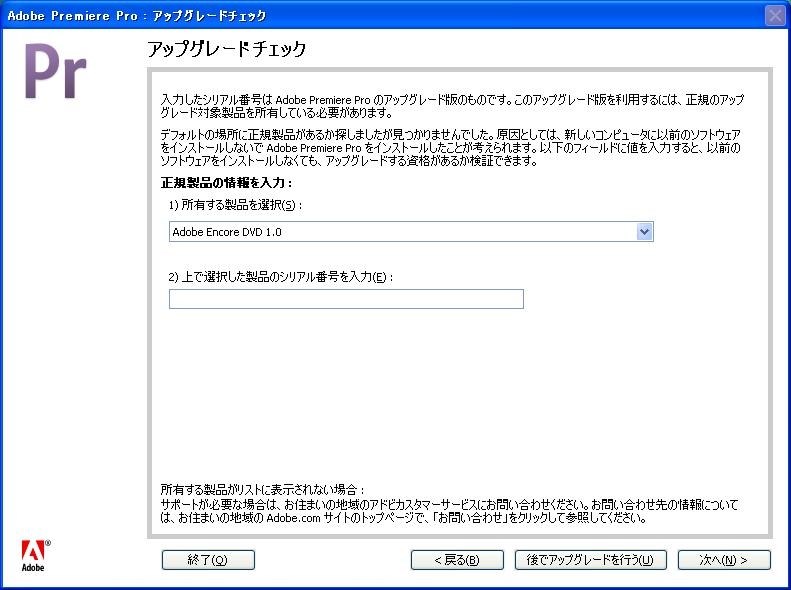
Task: Click the 終了(Q) quit button
Action: 208,560
